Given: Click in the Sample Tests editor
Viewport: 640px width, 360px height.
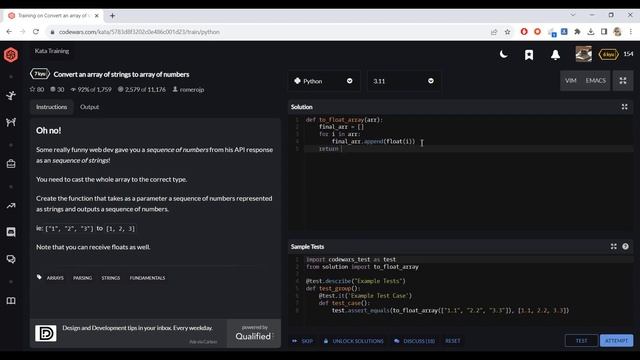Looking at the screenshot, I should (x=460, y=290).
